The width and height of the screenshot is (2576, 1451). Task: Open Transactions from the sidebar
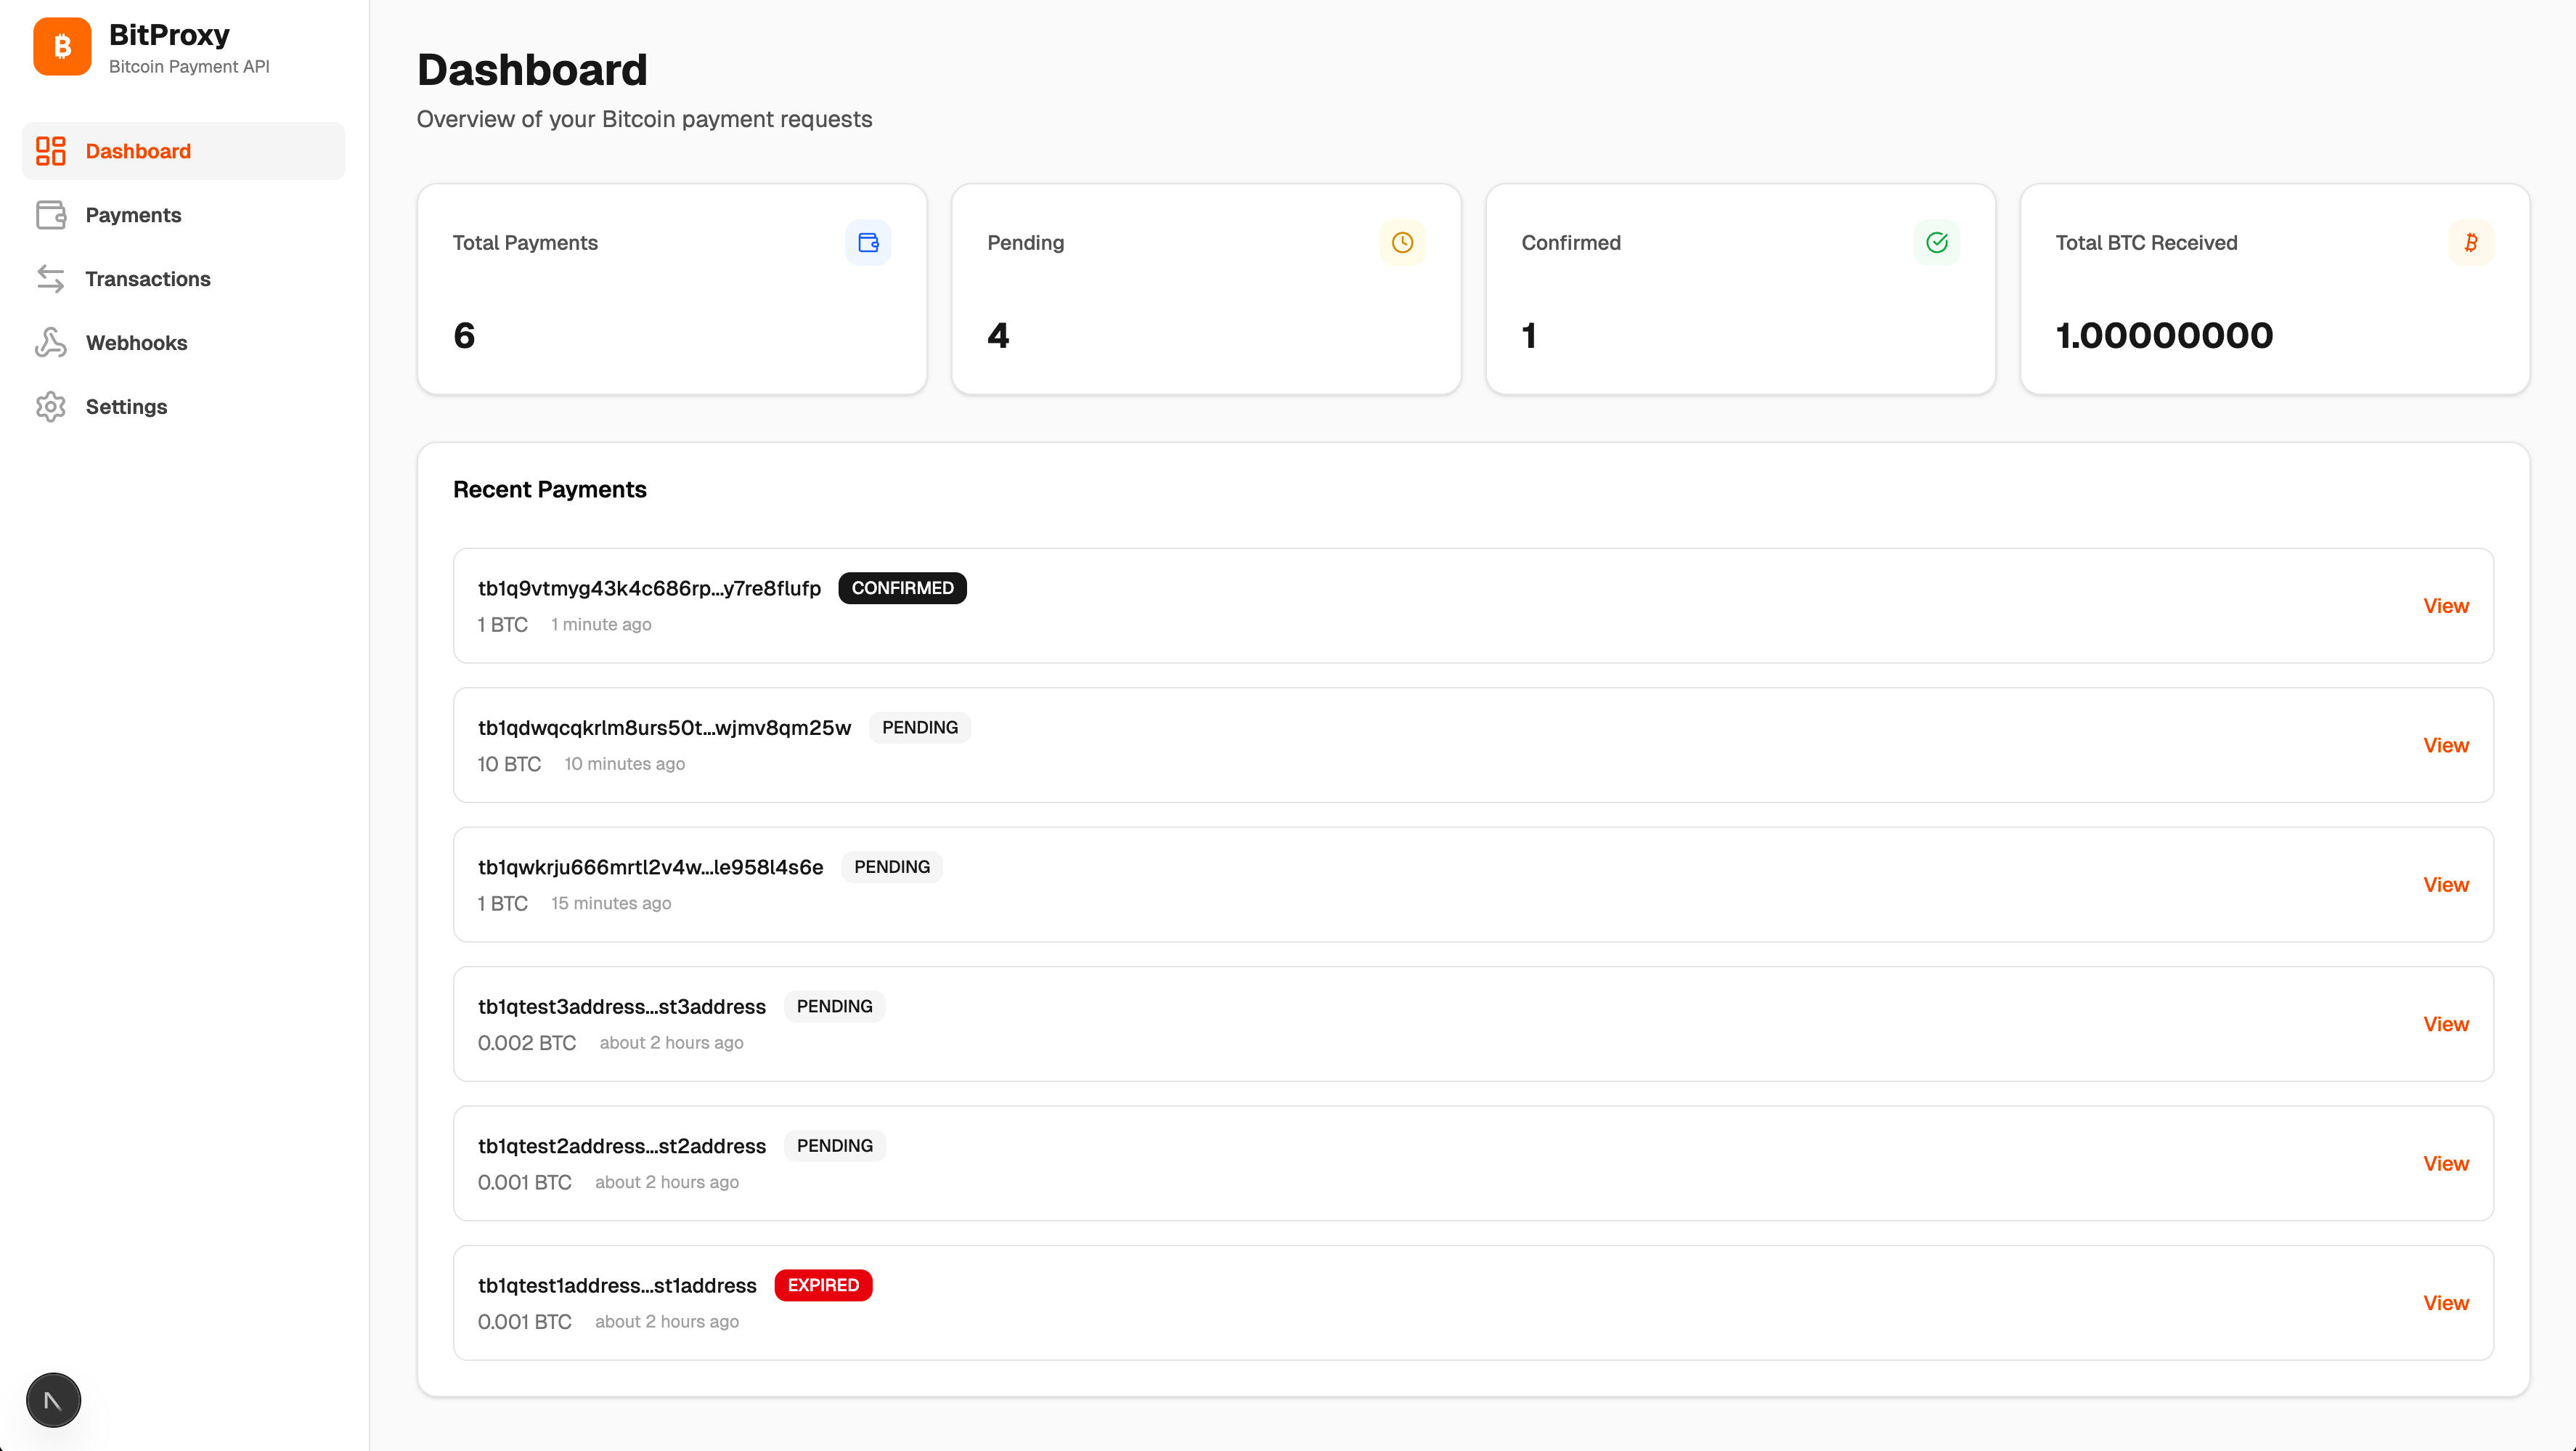(148, 279)
